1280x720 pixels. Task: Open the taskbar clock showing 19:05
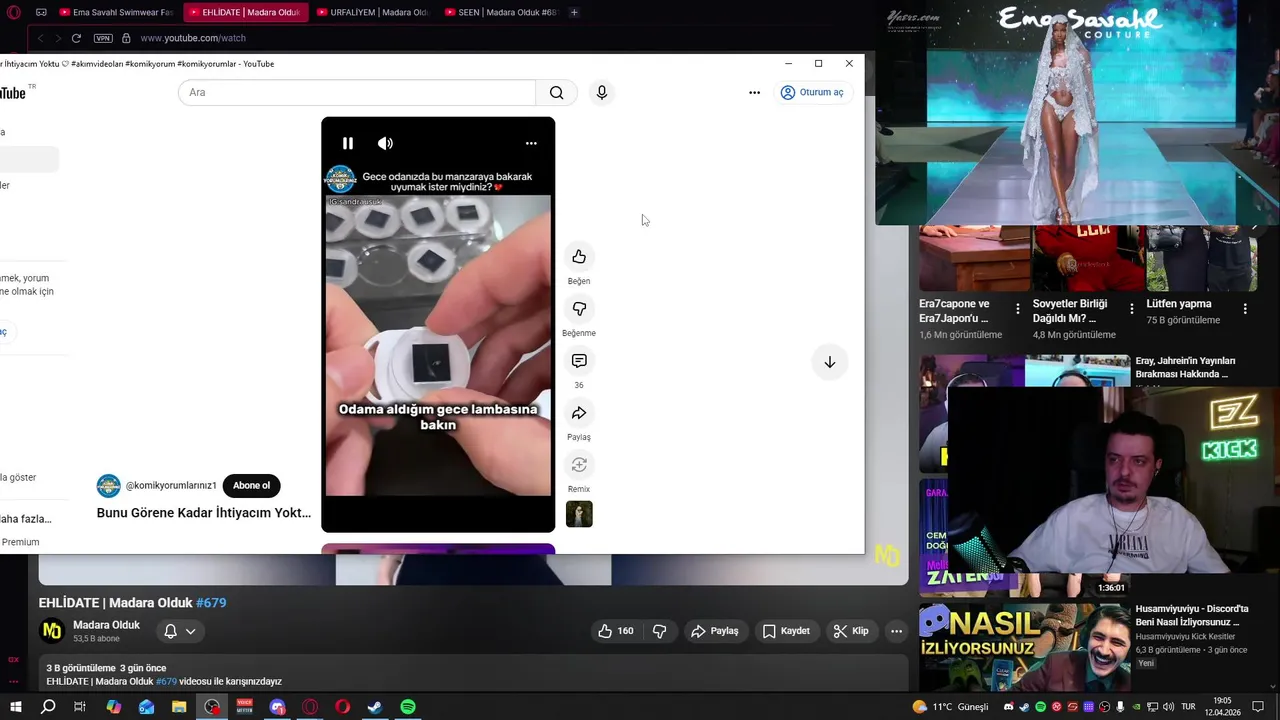1224,707
